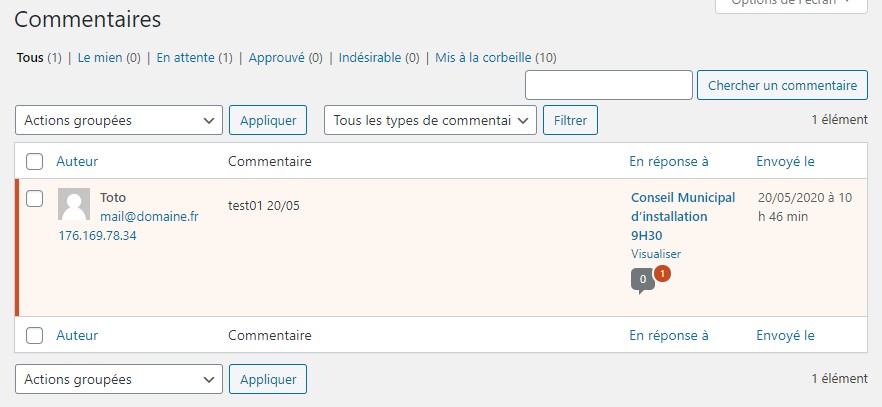882x407 pixels.
Task: Click Toto's avatar image
Action: (x=74, y=204)
